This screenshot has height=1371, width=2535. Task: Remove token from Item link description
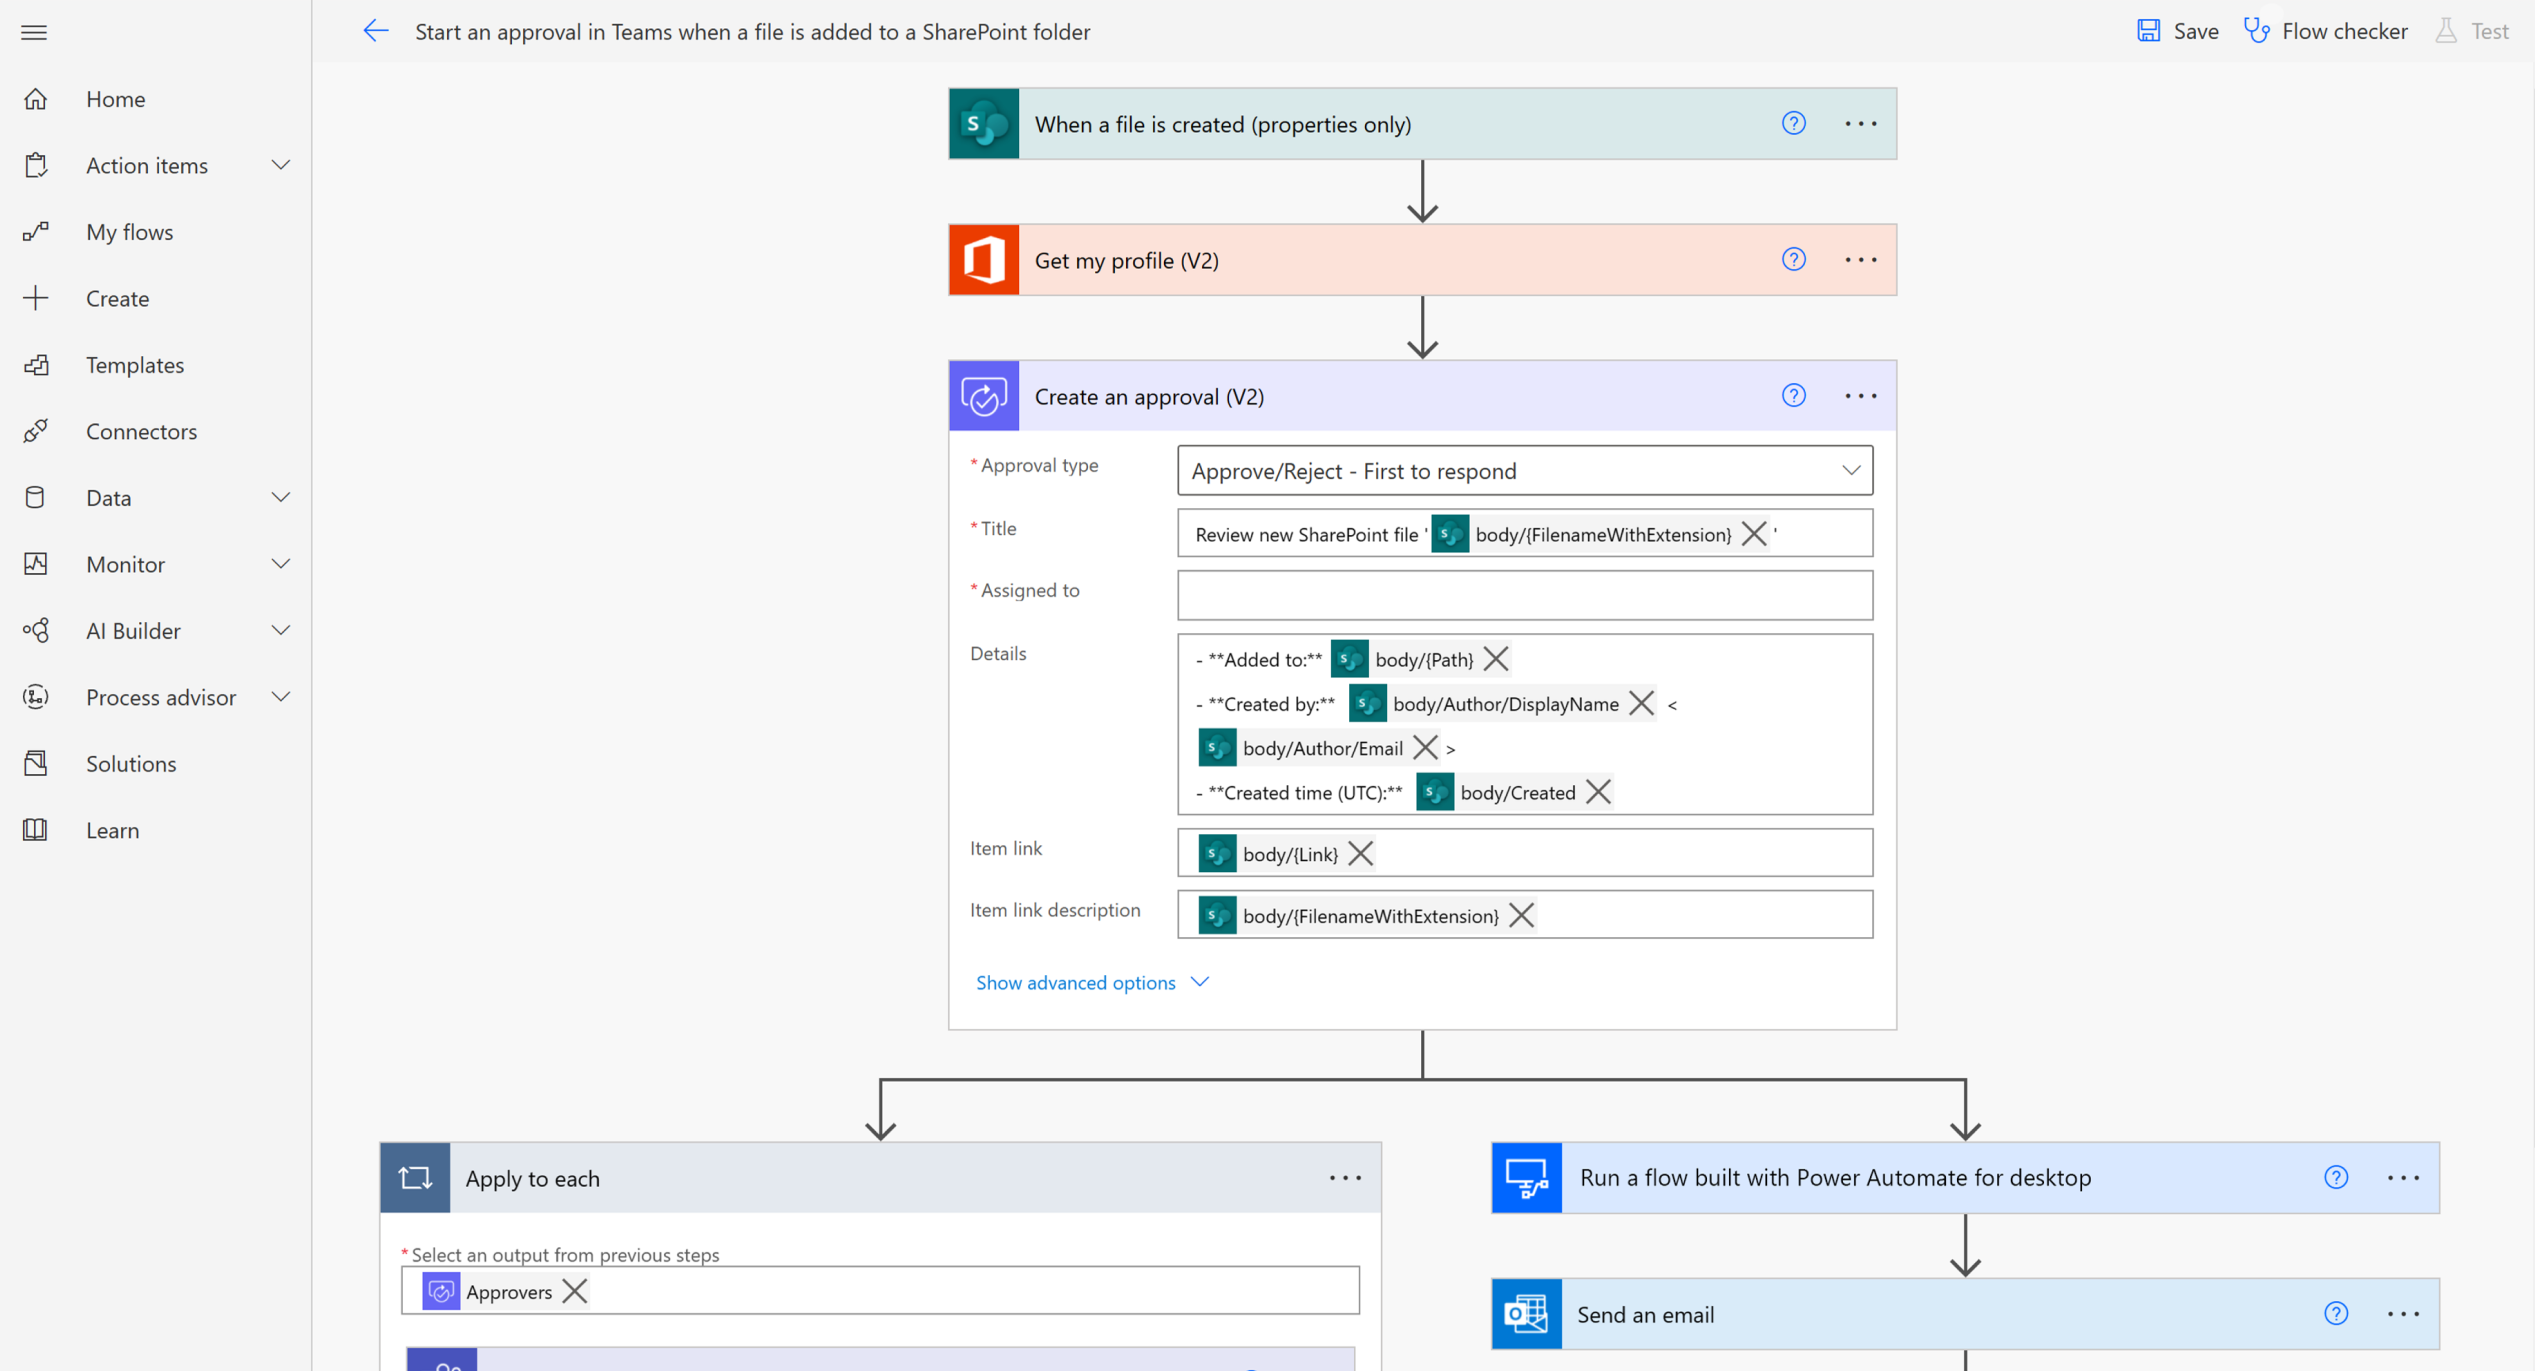pos(1520,916)
